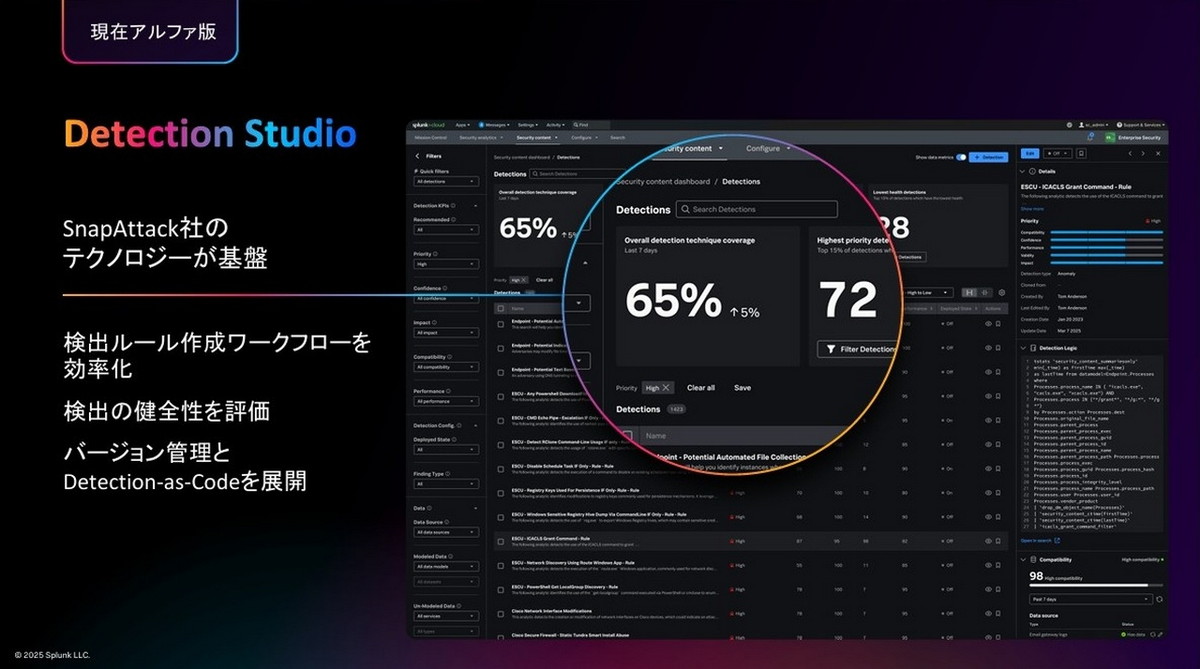Toggle Show data metrics switch
The width and height of the screenshot is (1200, 669).
pos(961,157)
